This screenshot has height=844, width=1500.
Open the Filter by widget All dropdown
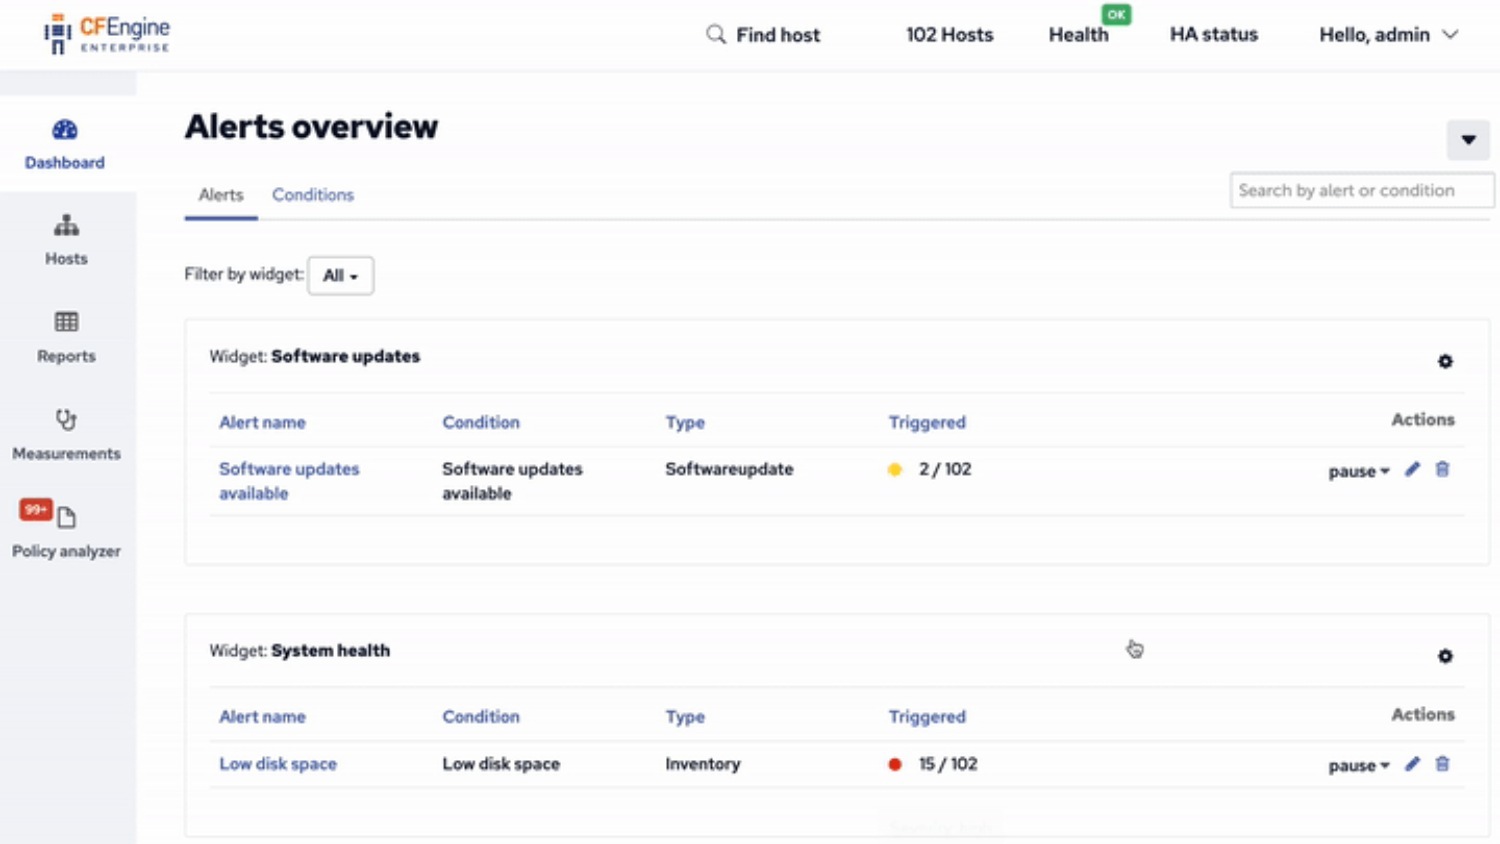point(341,276)
